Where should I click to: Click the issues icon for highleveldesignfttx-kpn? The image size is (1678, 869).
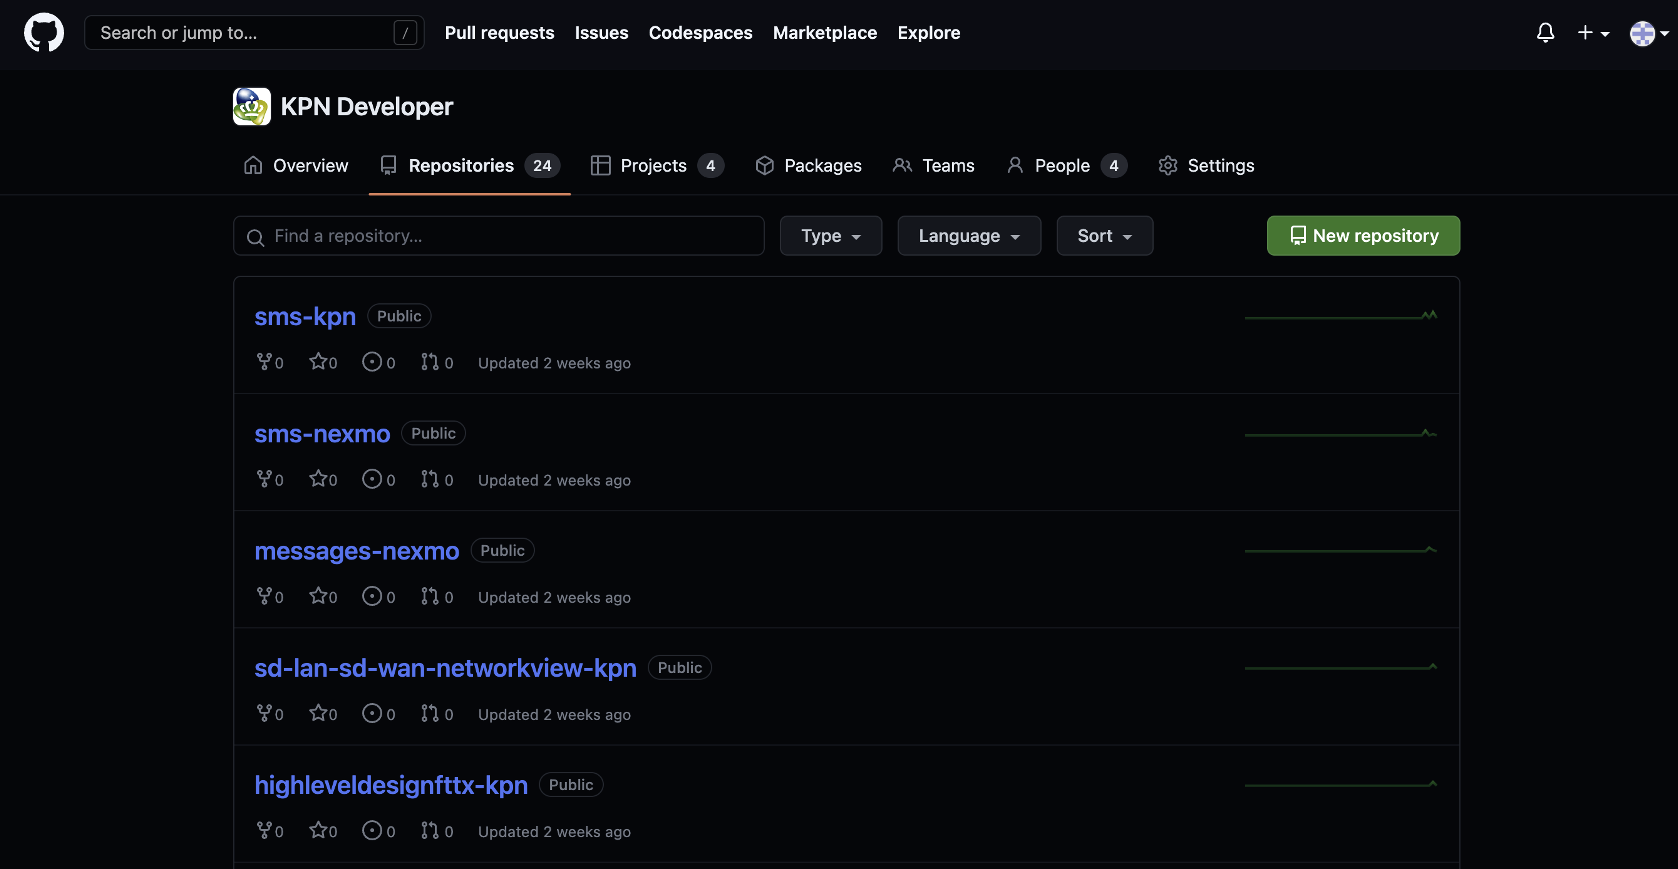tap(372, 830)
